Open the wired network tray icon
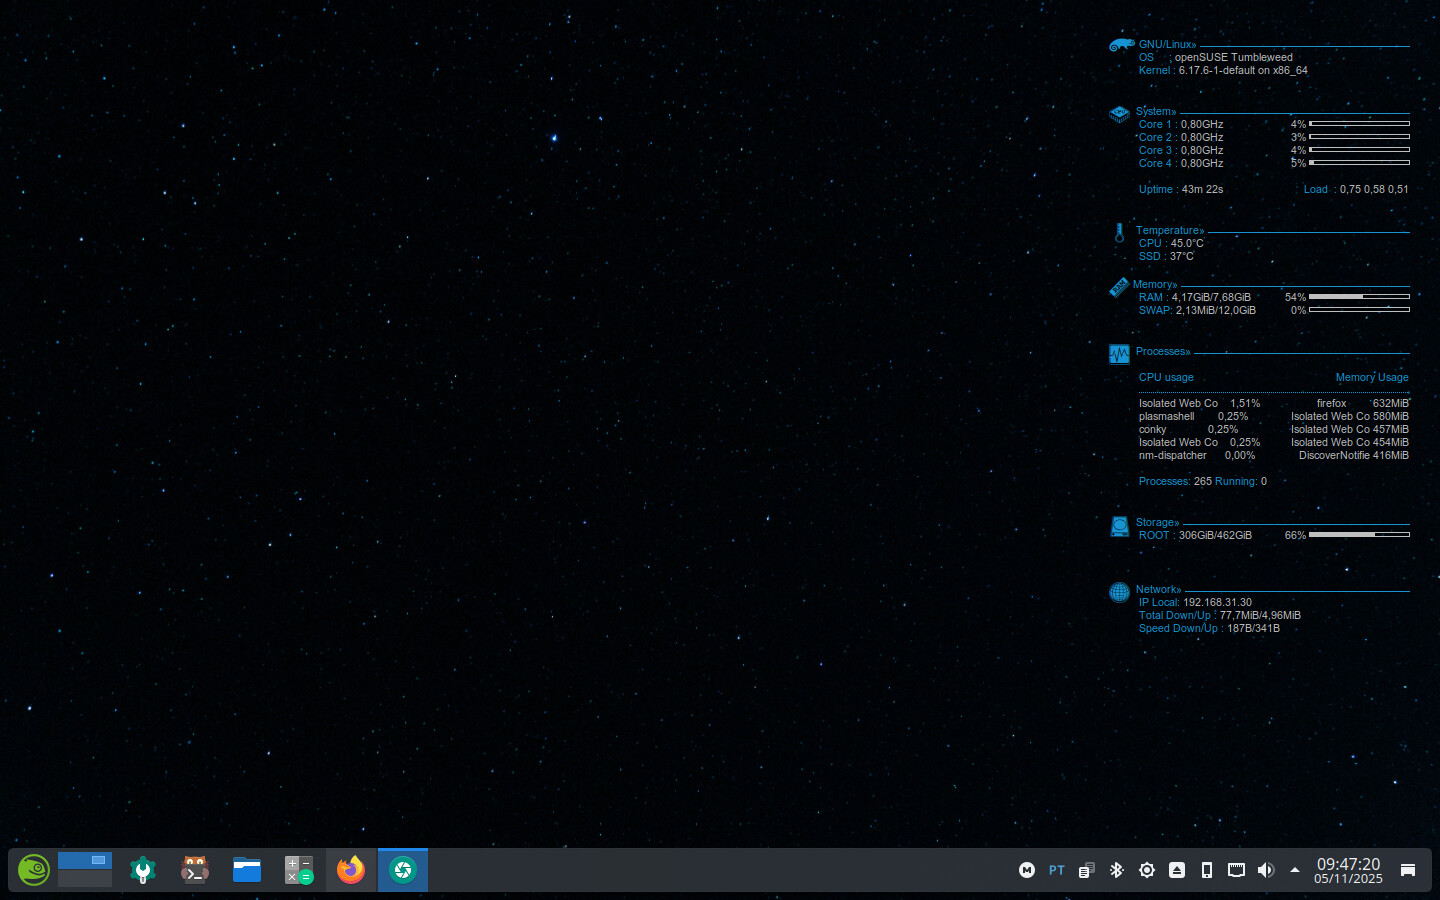 pos(1237,870)
